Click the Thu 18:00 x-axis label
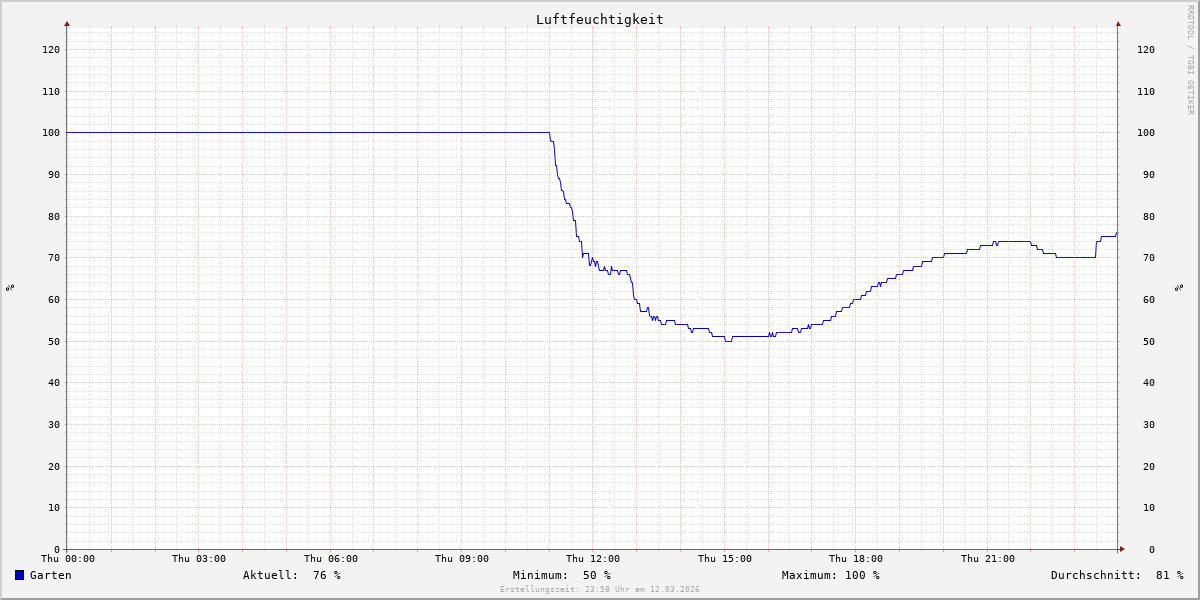 [856, 559]
